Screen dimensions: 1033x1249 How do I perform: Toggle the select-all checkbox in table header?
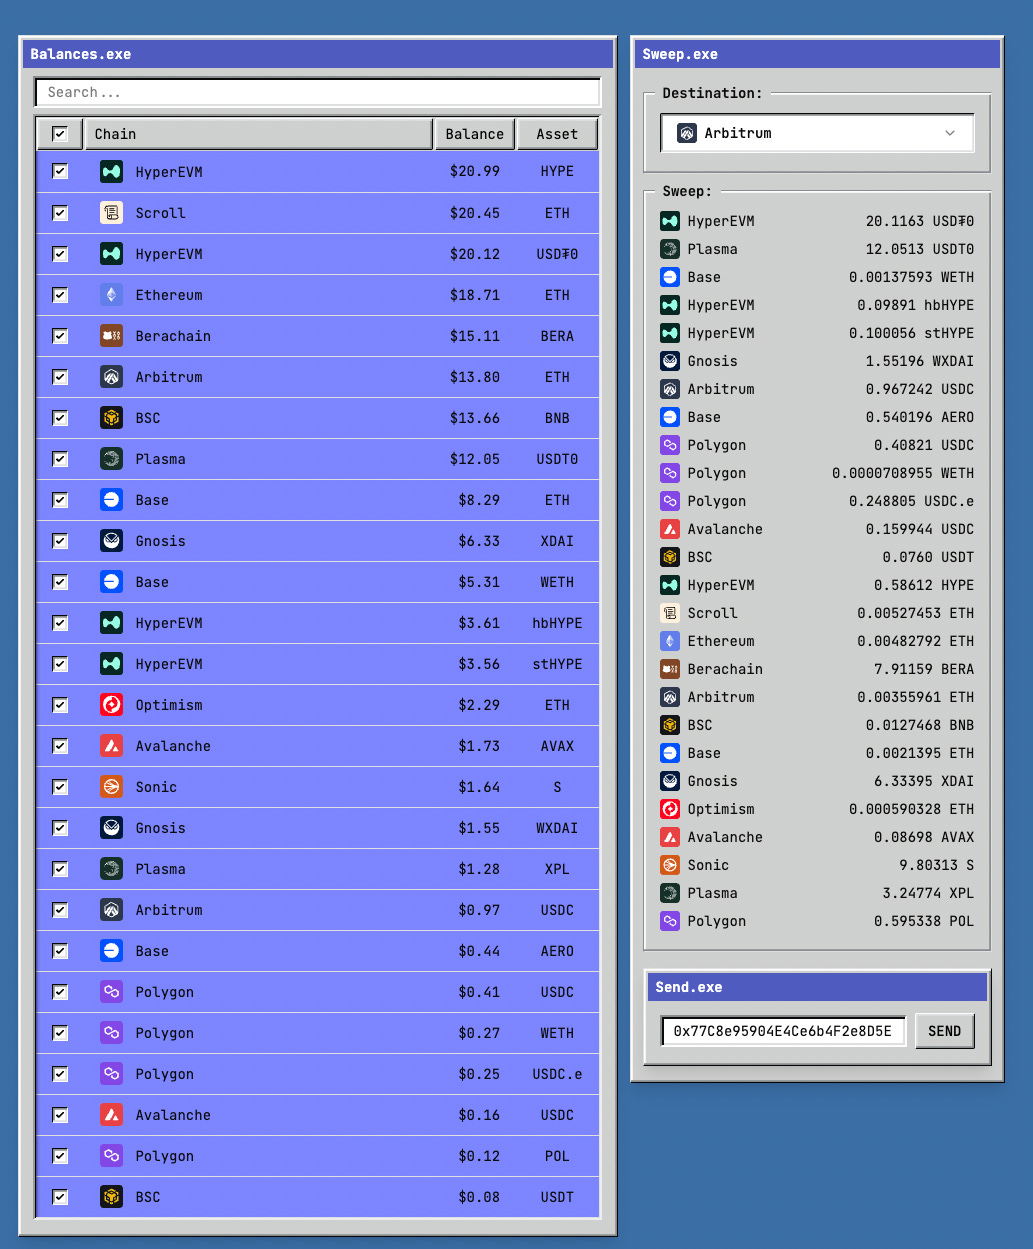(60, 133)
